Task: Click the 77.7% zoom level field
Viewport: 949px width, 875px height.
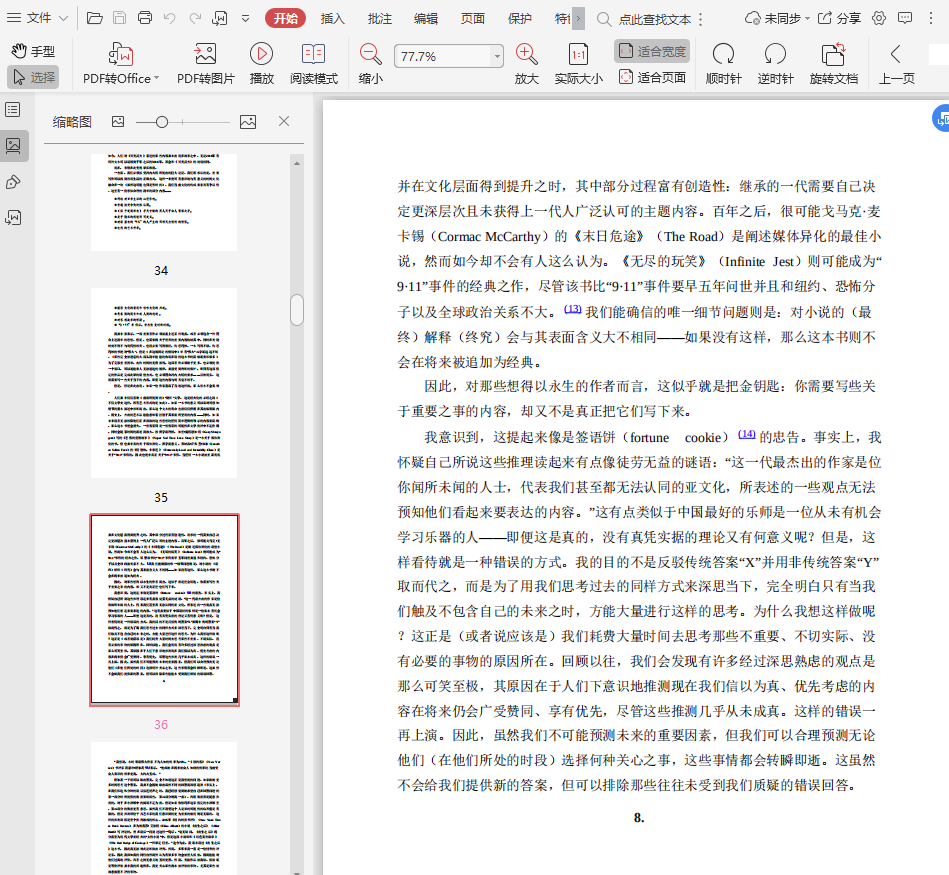Action: [442, 56]
